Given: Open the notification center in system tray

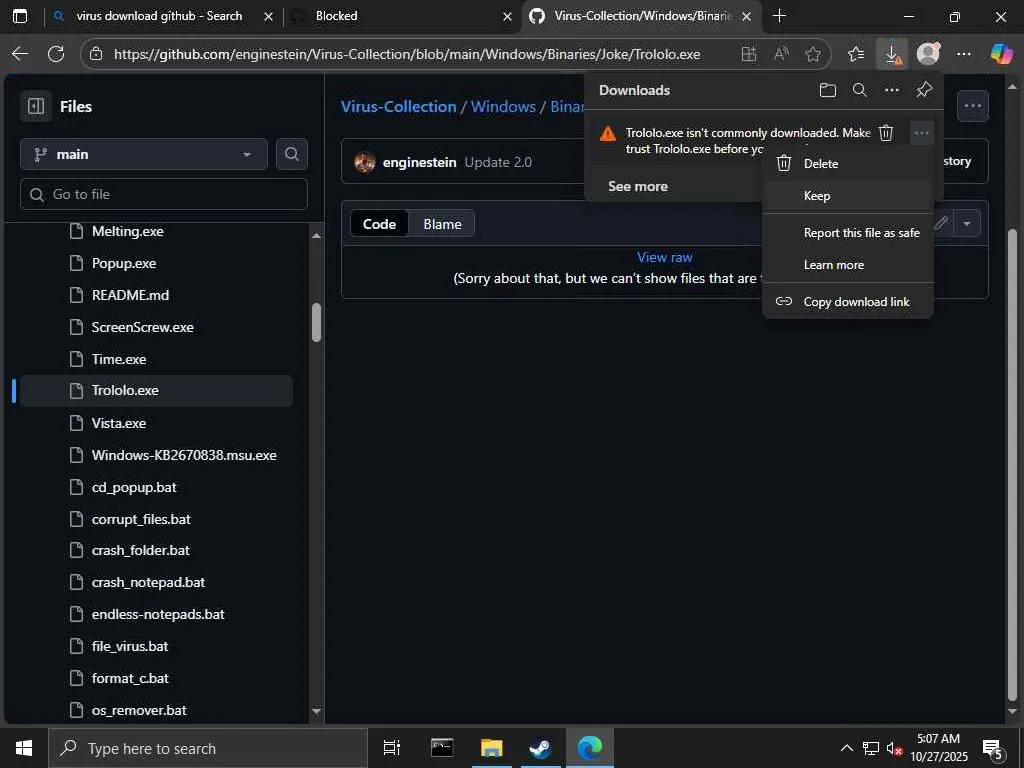Looking at the screenshot, I should coord(993,748).
